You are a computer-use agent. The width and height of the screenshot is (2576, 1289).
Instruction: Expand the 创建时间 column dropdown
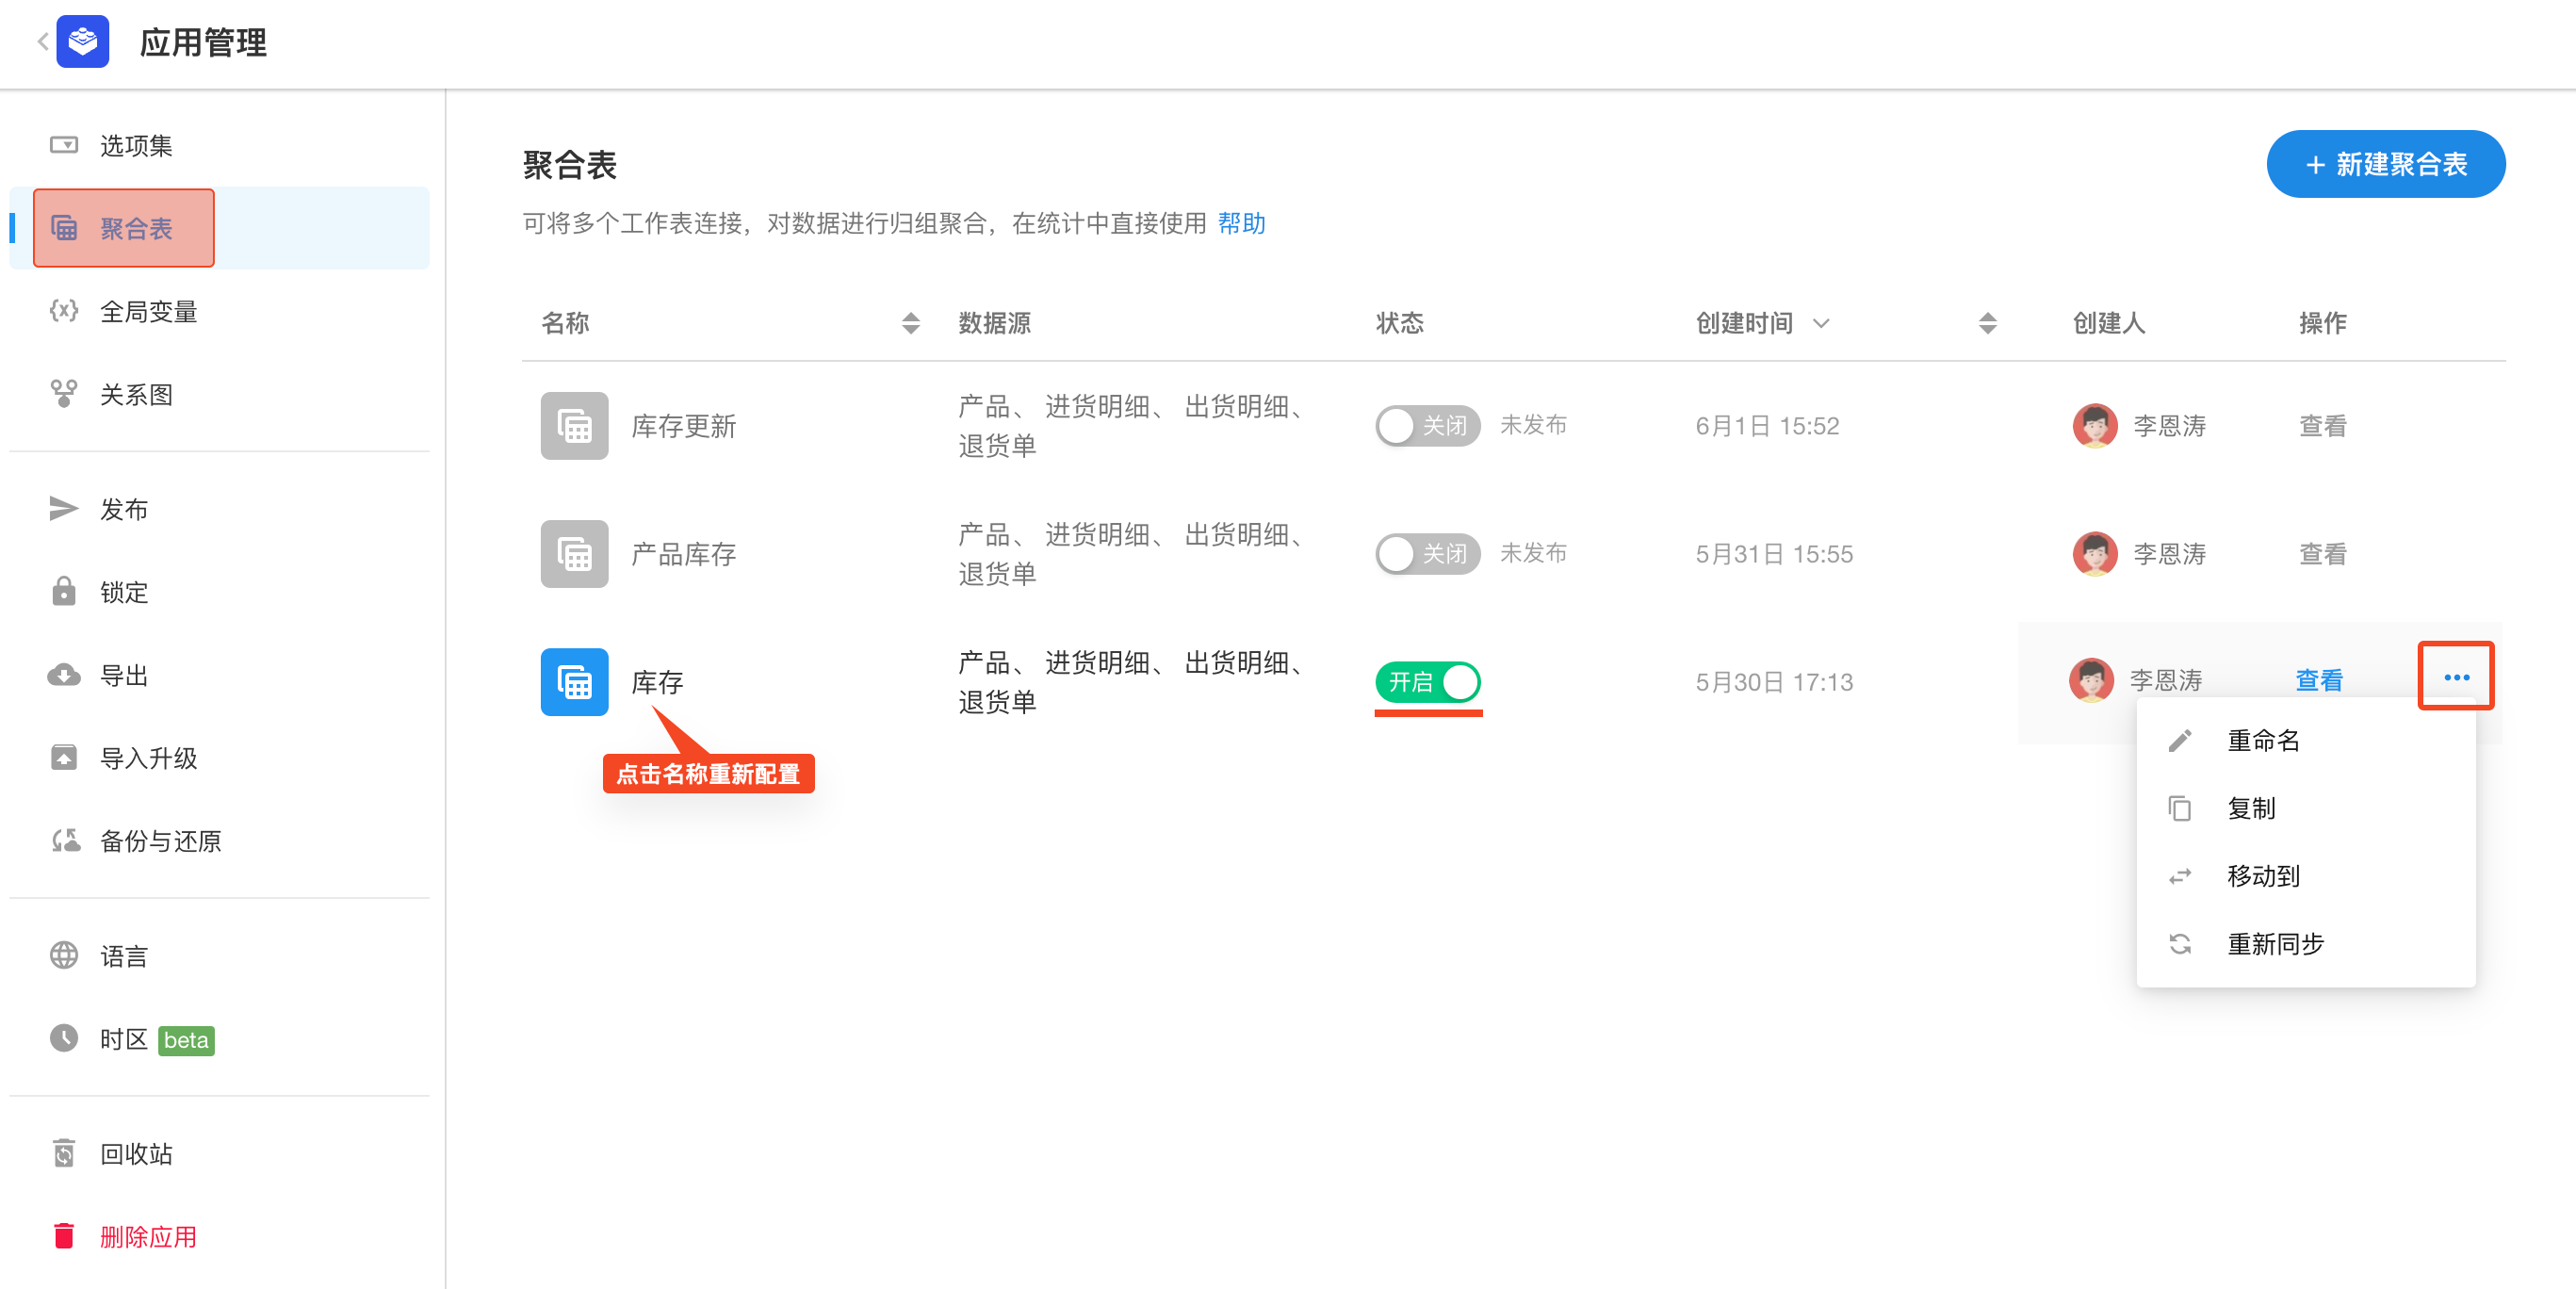coord(1821,323)
